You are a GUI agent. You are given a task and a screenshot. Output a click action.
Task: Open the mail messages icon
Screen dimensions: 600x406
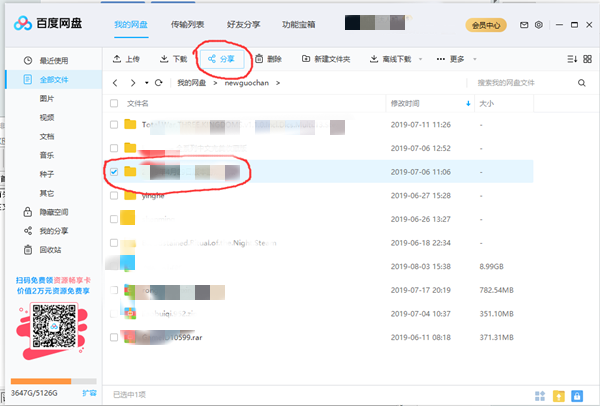tap(524, 25)
